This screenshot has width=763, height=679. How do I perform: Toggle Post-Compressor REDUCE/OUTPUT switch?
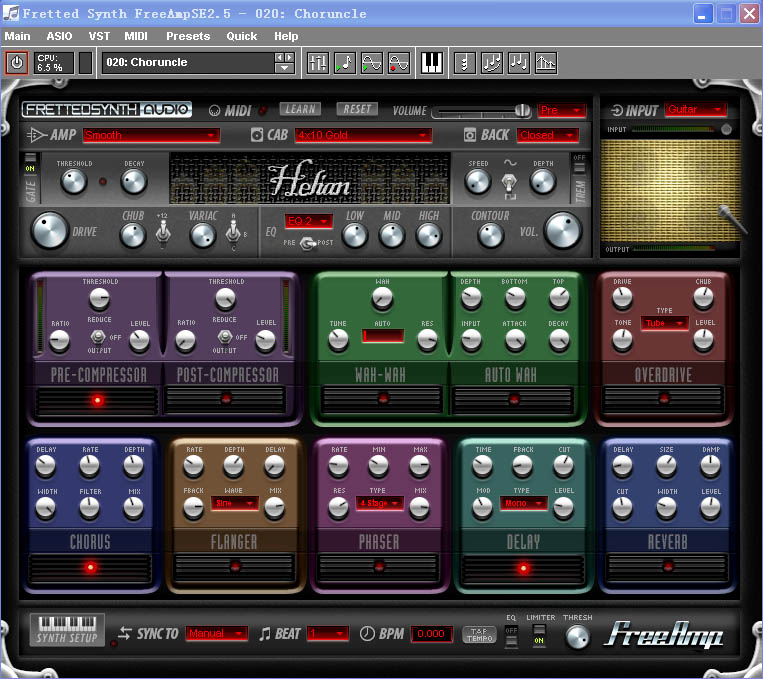click(224, 337)
